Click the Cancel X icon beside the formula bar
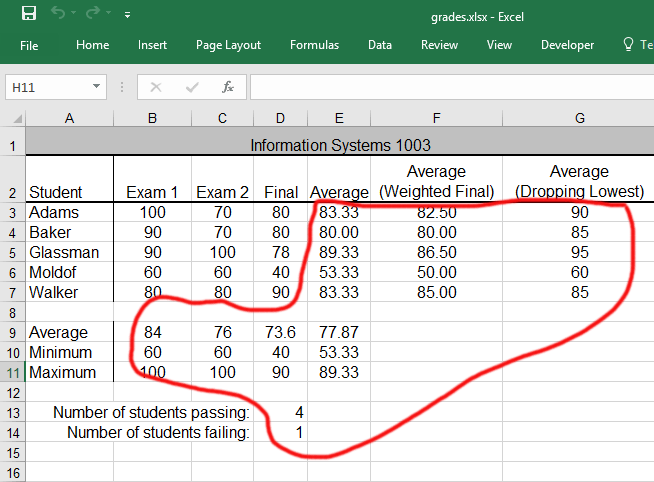 (x=156, y=87)
